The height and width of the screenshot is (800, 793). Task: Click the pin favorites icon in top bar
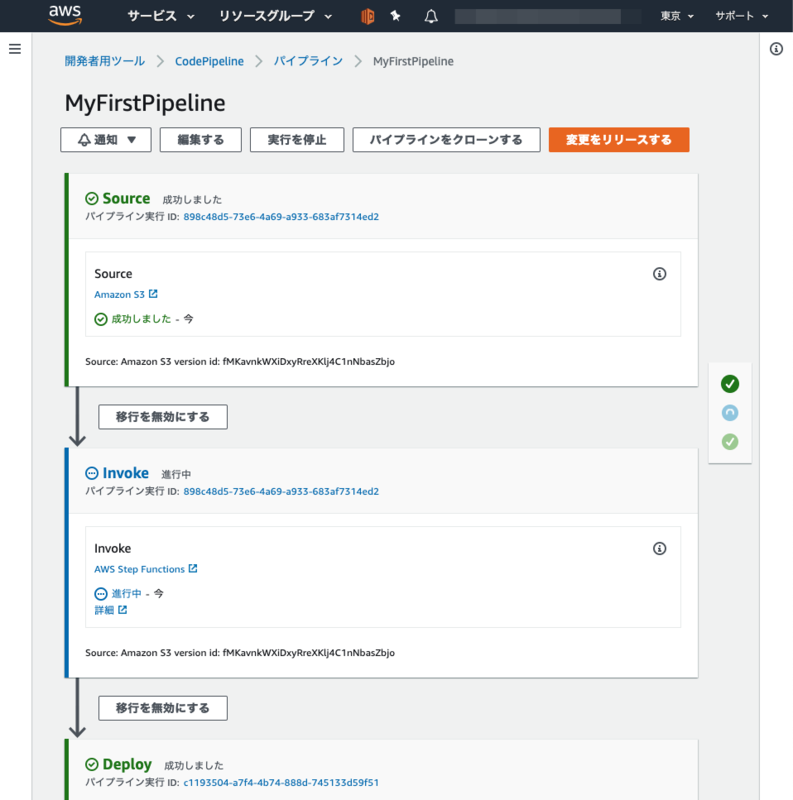(x=396, y=16)
